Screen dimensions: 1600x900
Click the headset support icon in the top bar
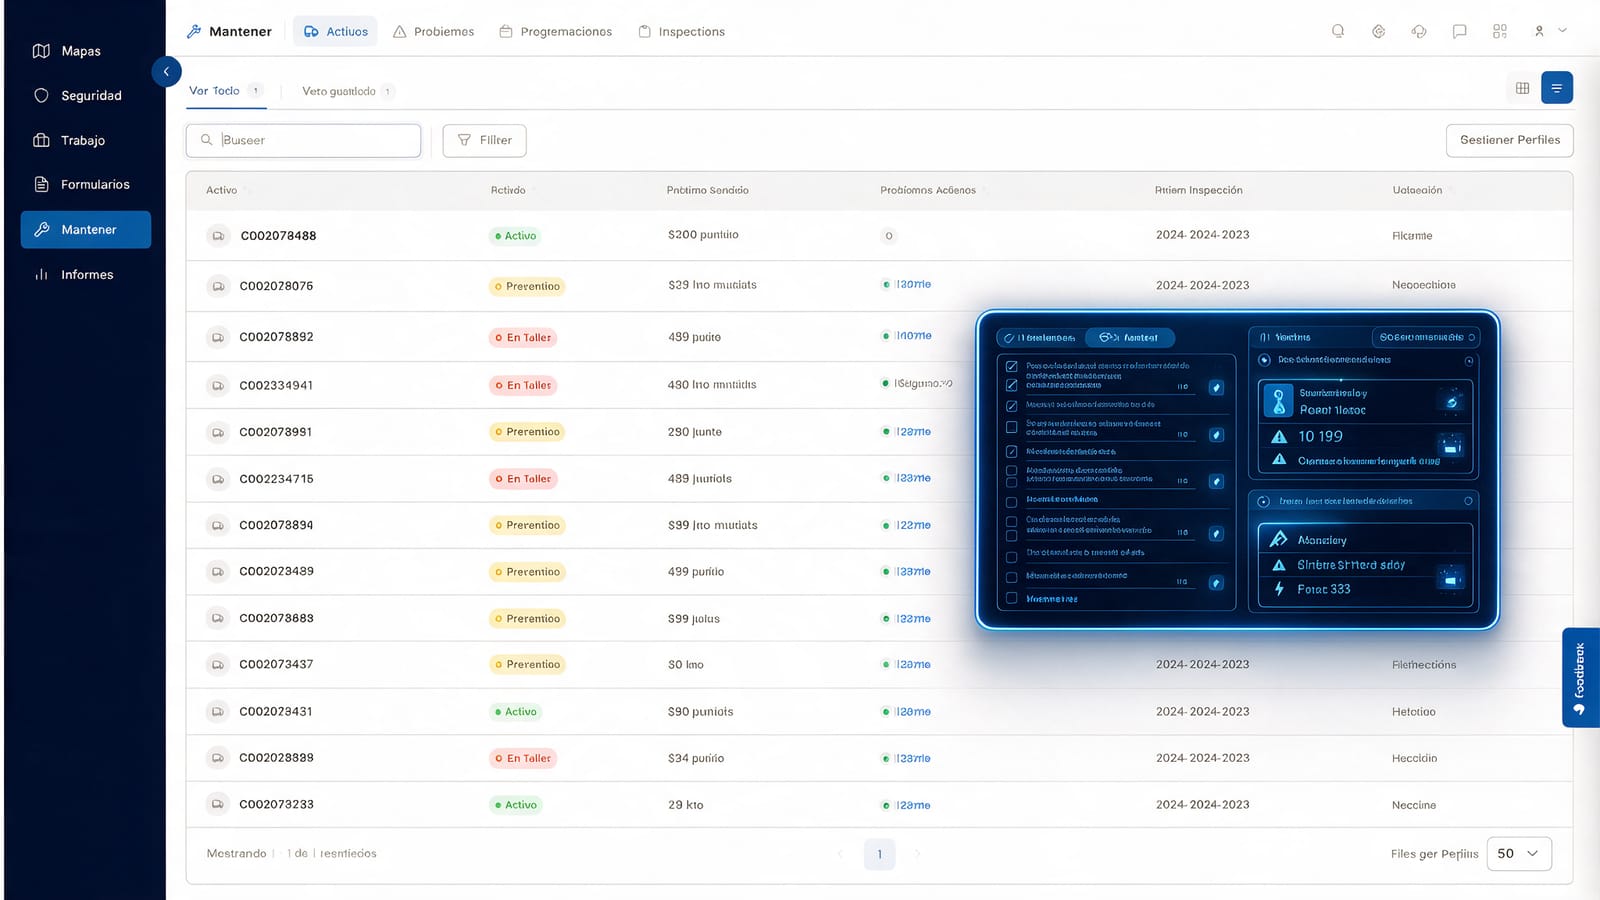(1419, 31)
